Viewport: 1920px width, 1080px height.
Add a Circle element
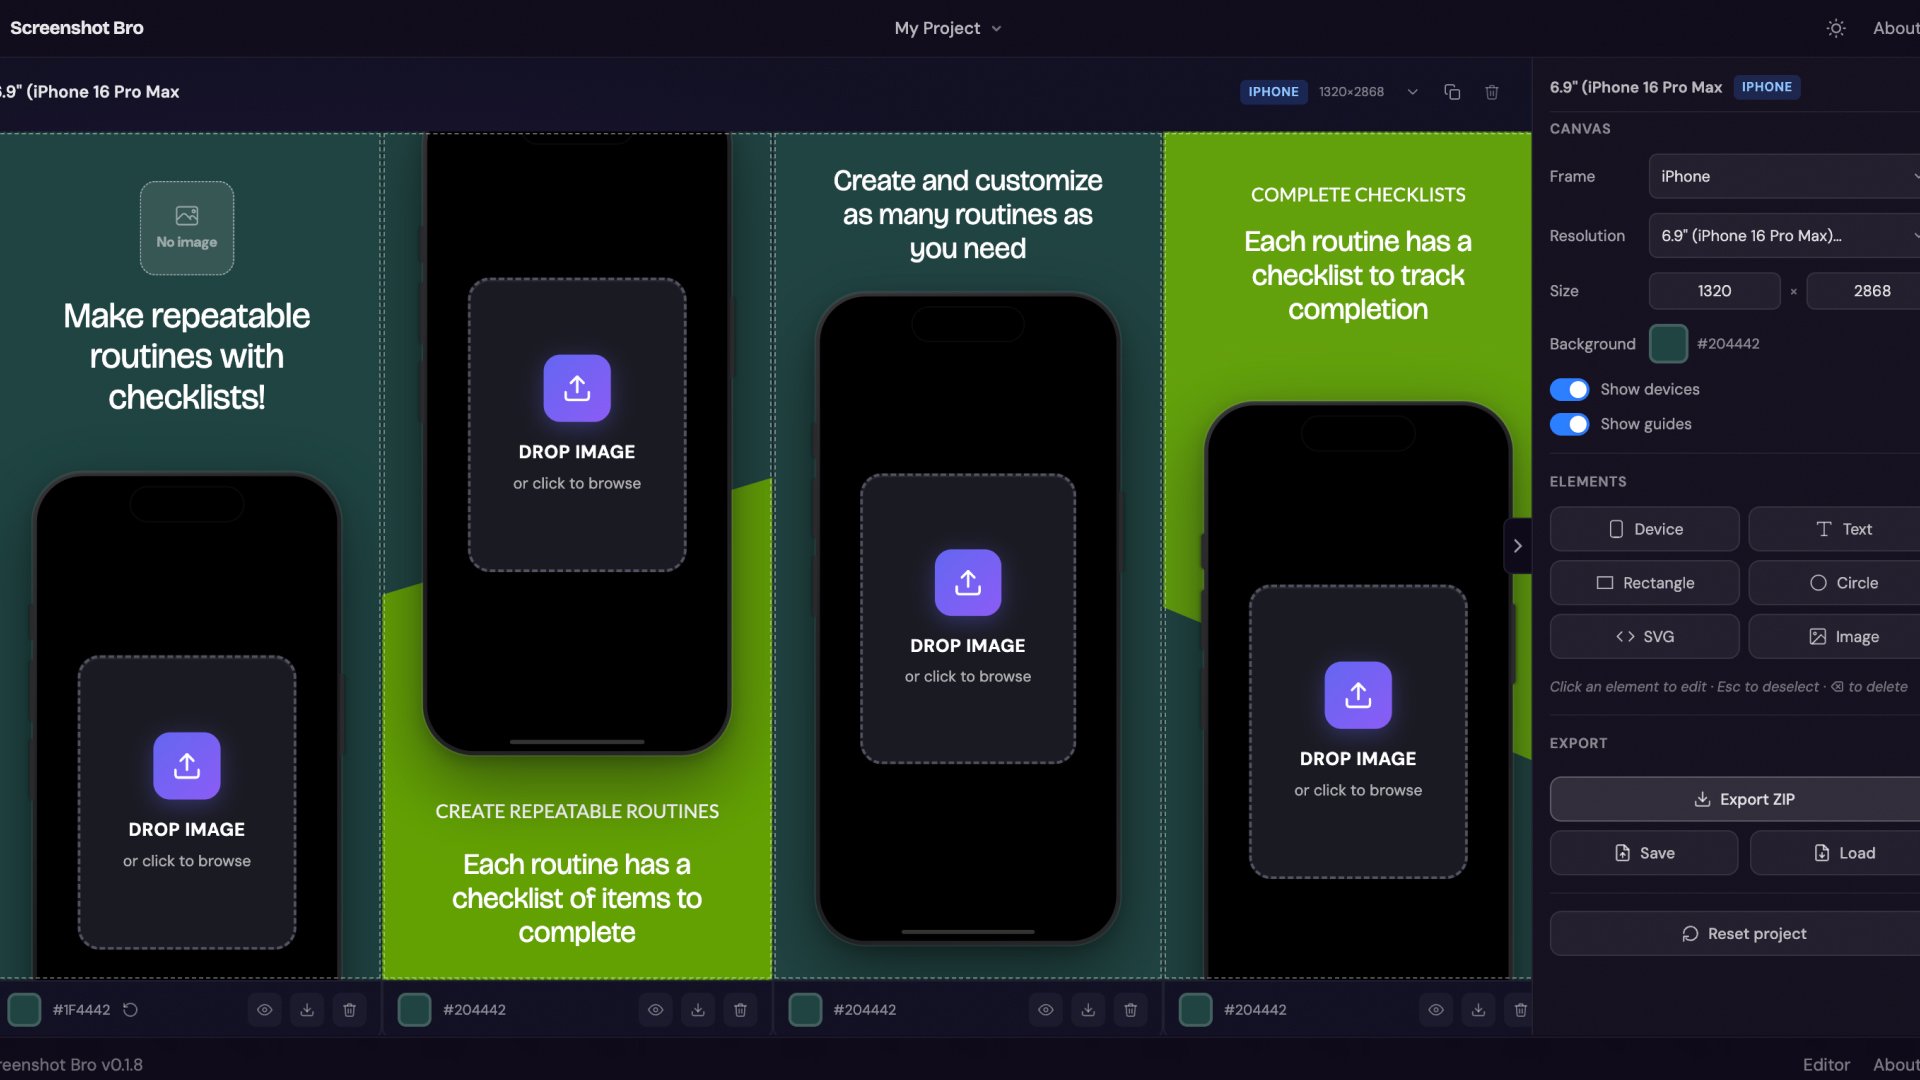tap(1834, 583)
